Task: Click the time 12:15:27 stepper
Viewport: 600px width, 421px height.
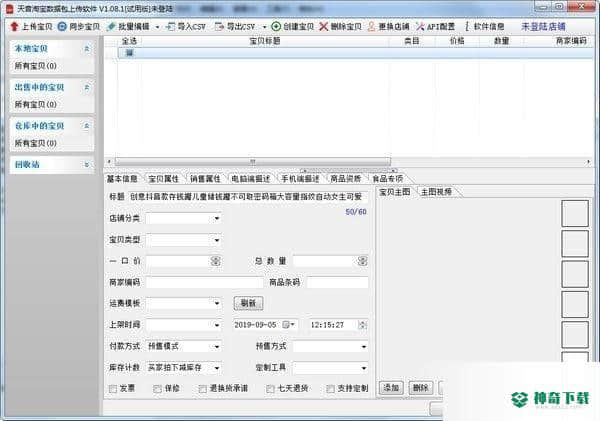Action: point(362,325)
